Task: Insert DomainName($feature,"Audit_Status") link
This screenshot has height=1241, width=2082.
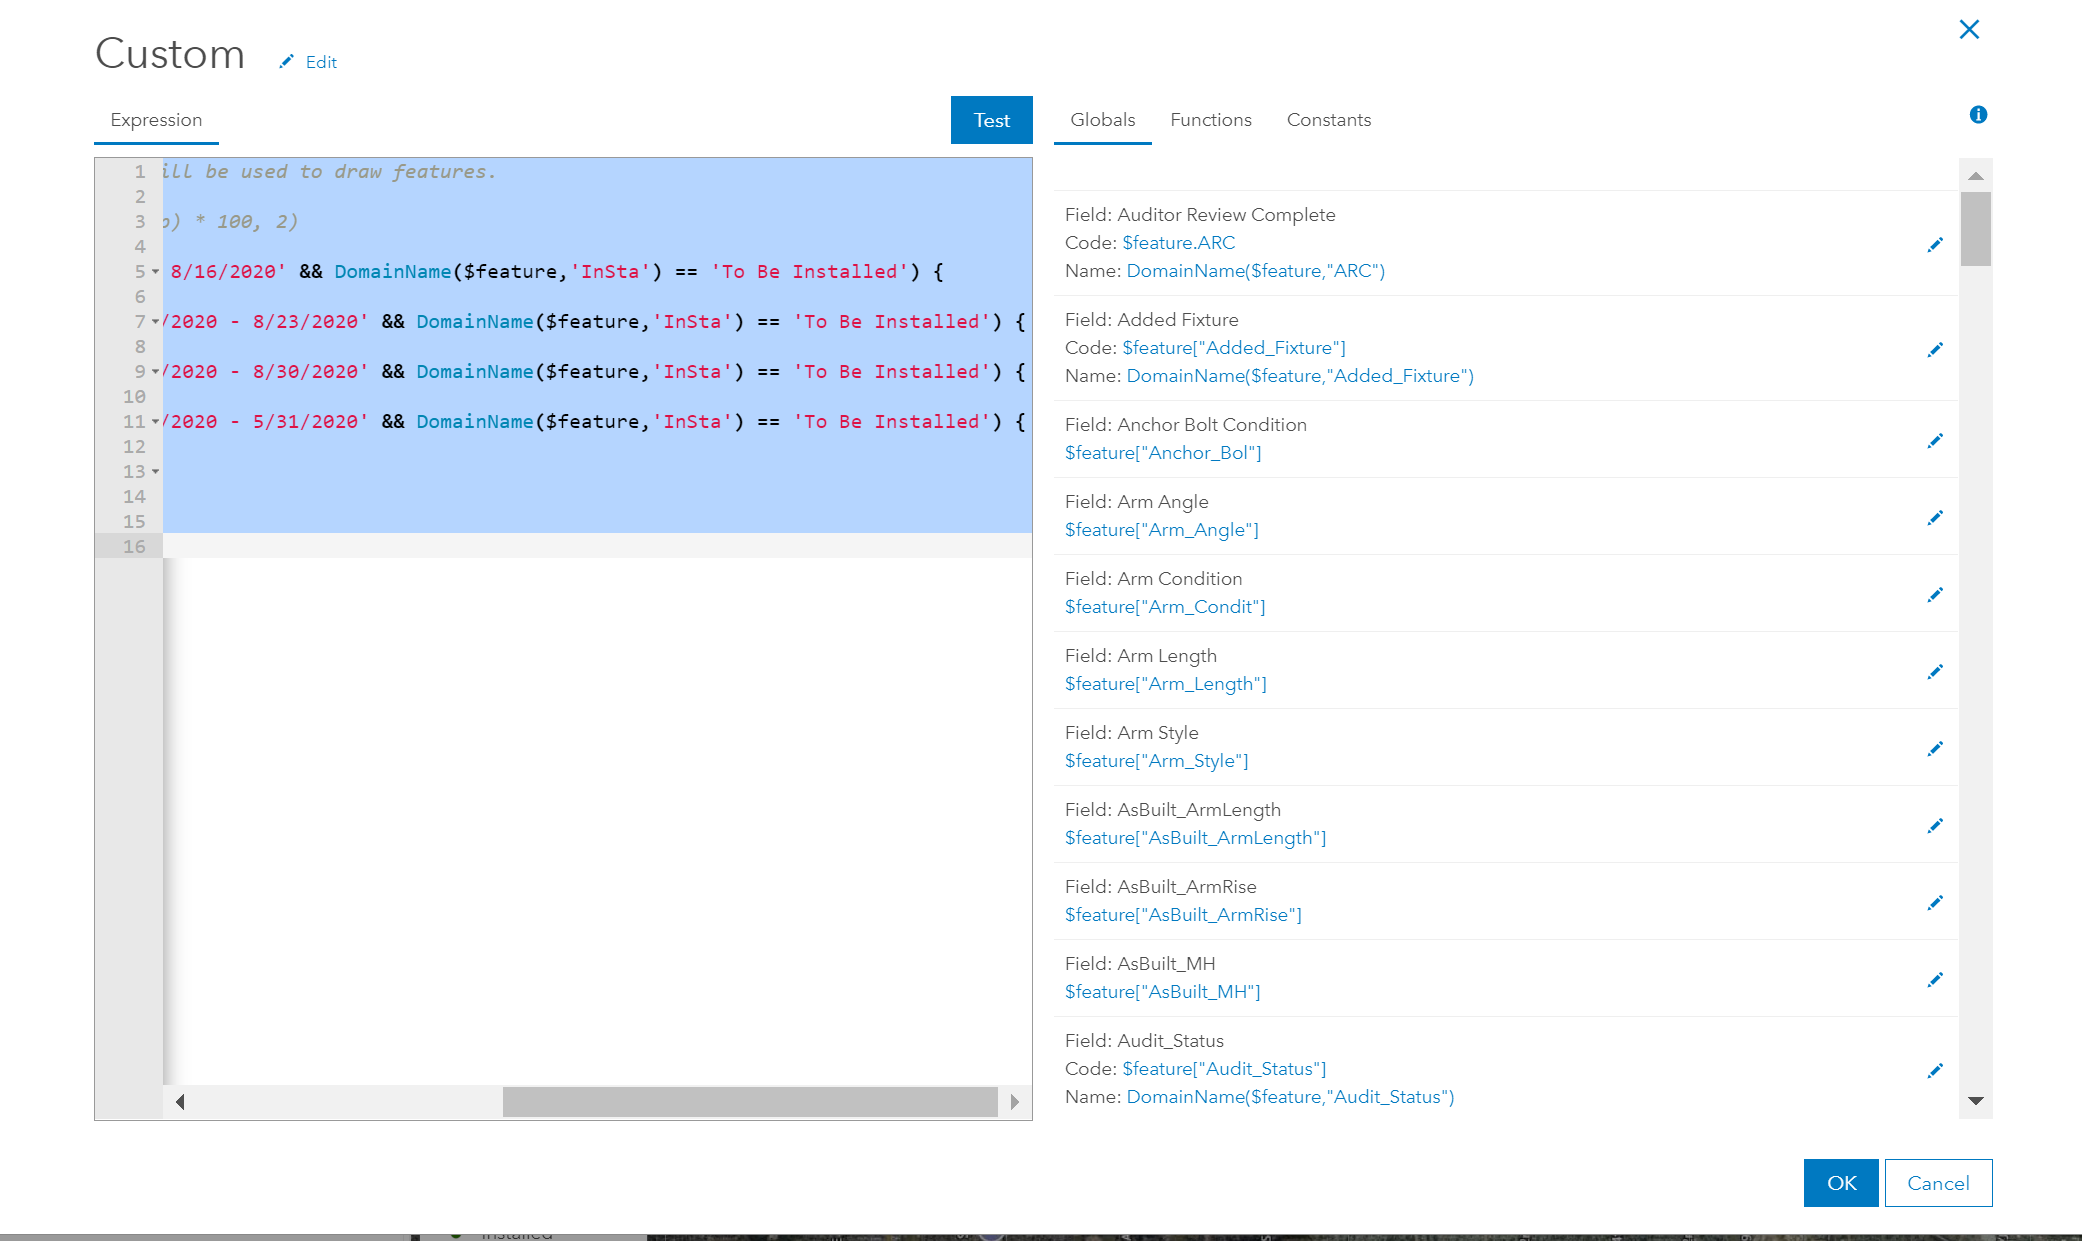Action: coord(1289,1097)
